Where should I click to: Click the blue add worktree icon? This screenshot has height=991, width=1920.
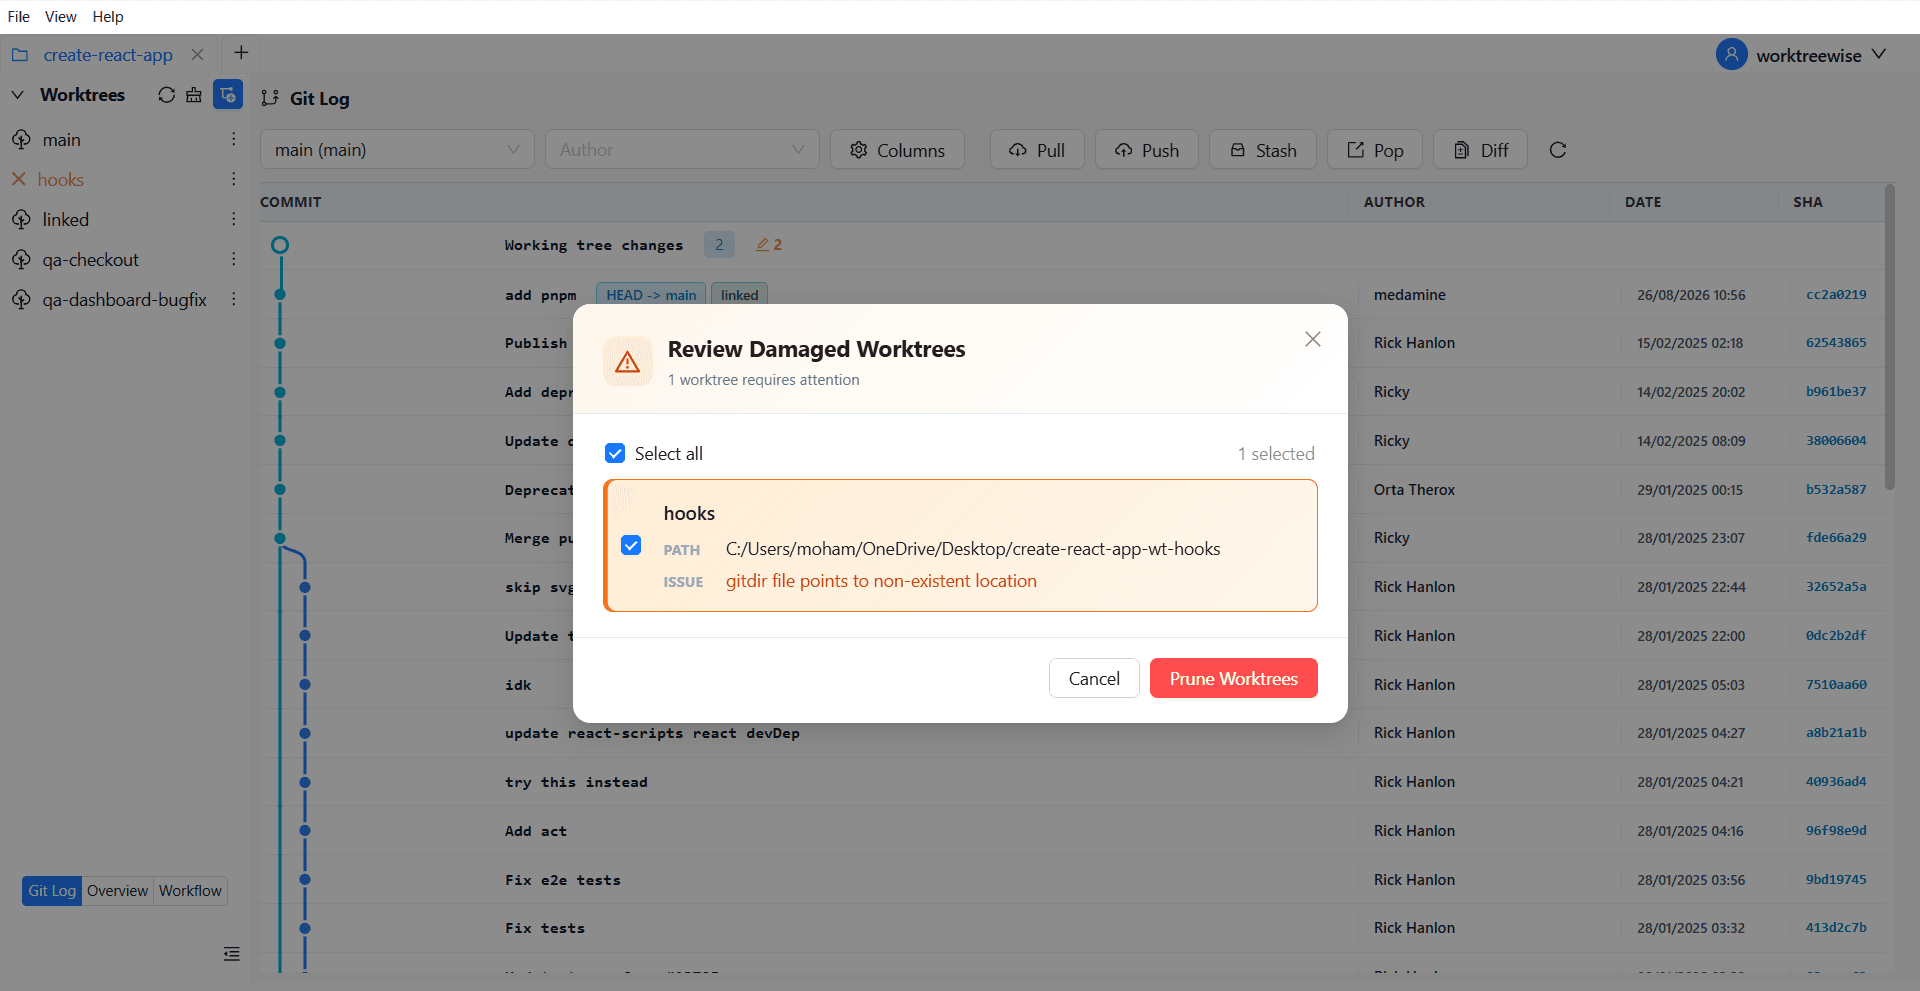pos(228,95)
